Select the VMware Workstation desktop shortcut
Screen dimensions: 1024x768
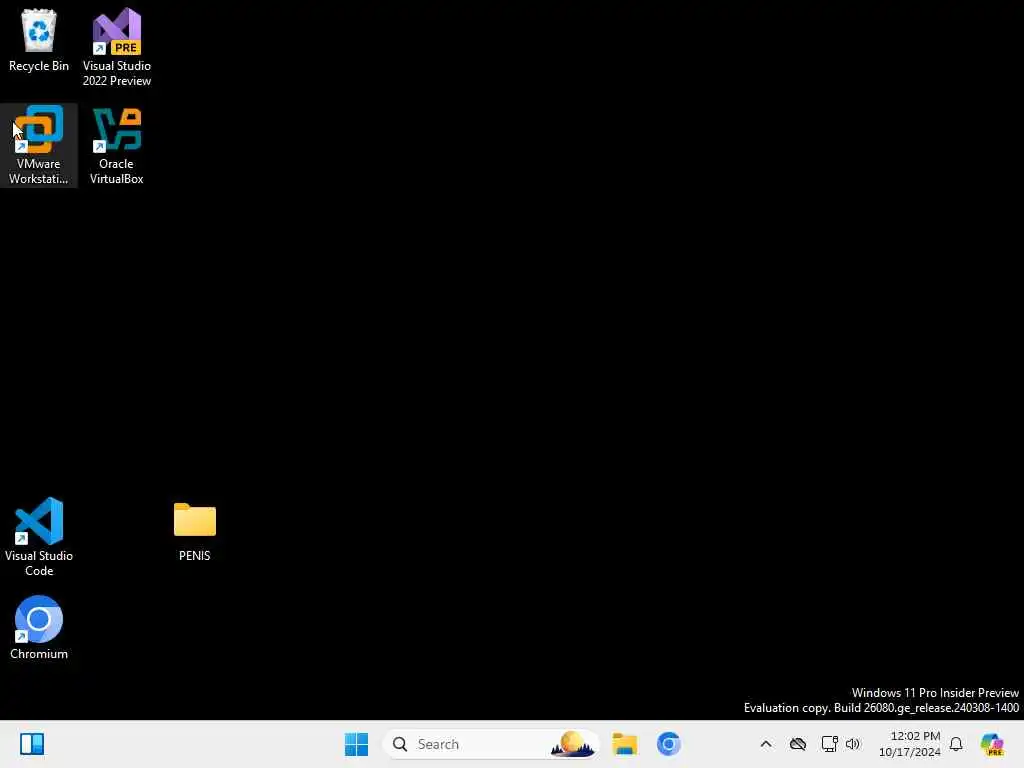pos(39,145)
